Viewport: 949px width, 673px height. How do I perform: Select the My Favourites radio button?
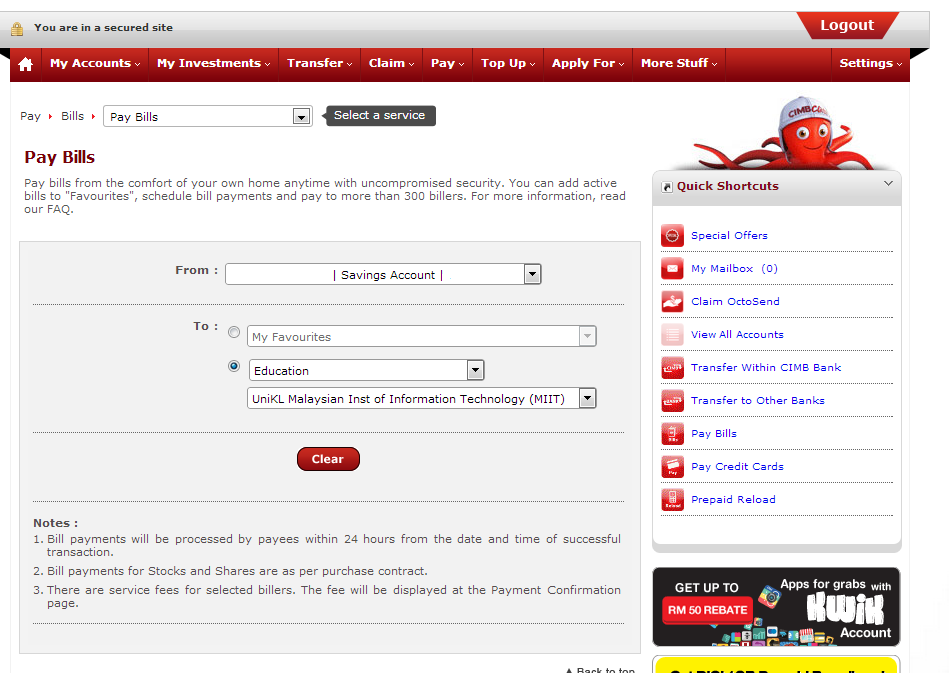pos(234,332)
